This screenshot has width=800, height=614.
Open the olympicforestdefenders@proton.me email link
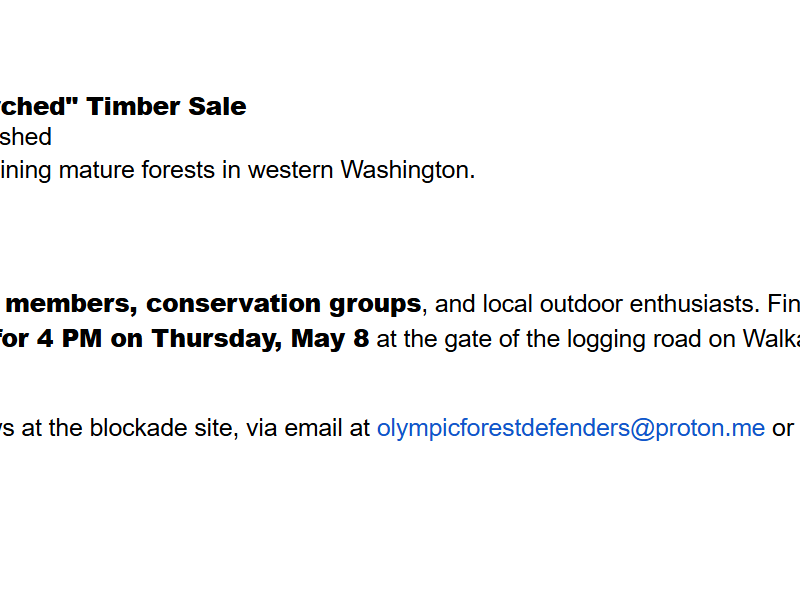point(570,428)
